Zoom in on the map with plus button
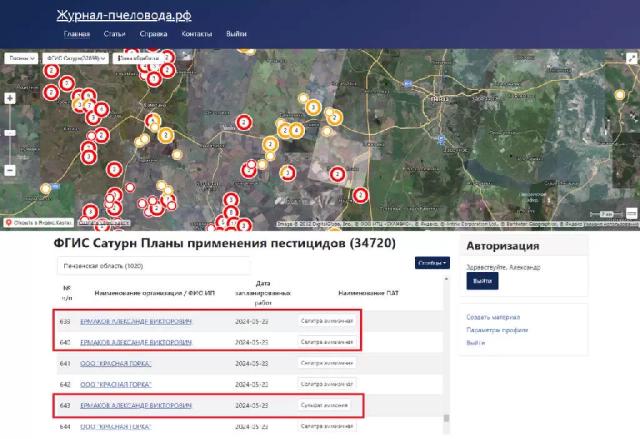 pos(10,99)
